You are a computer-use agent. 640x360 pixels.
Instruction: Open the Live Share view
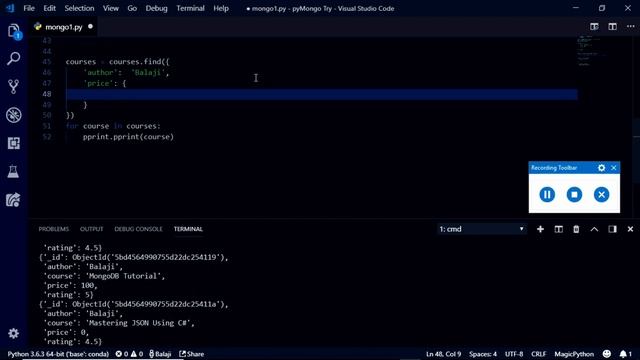[13, 200]
